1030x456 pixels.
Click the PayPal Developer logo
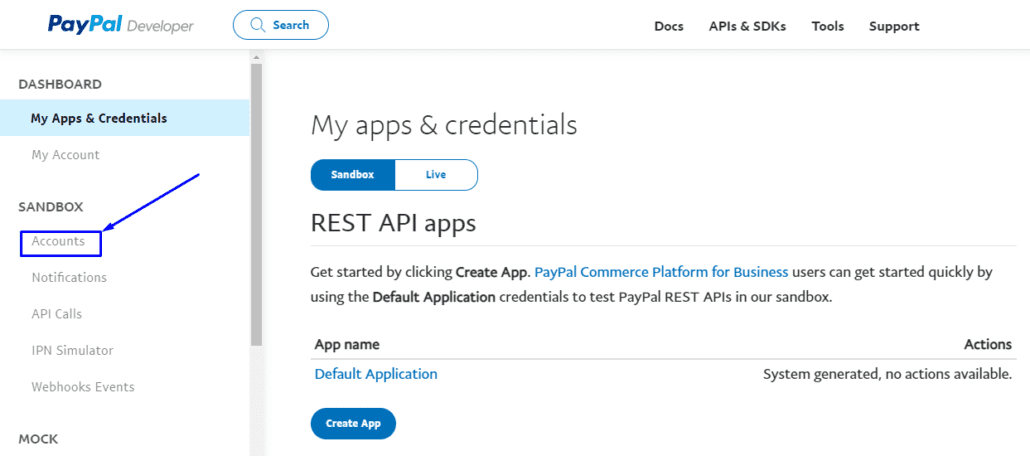point(121,25)
